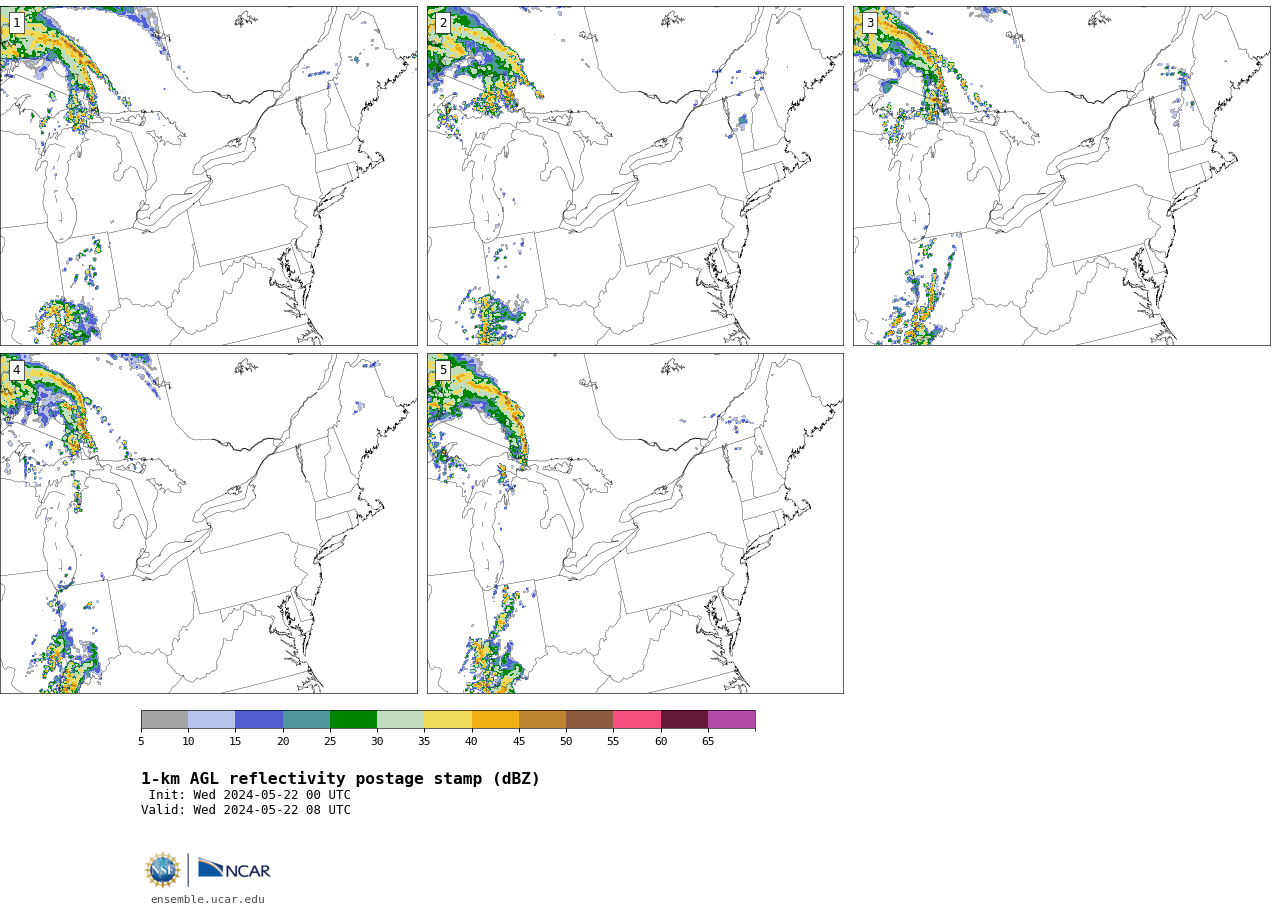Click the colorbar tick label 30

(x=377, y=741)
